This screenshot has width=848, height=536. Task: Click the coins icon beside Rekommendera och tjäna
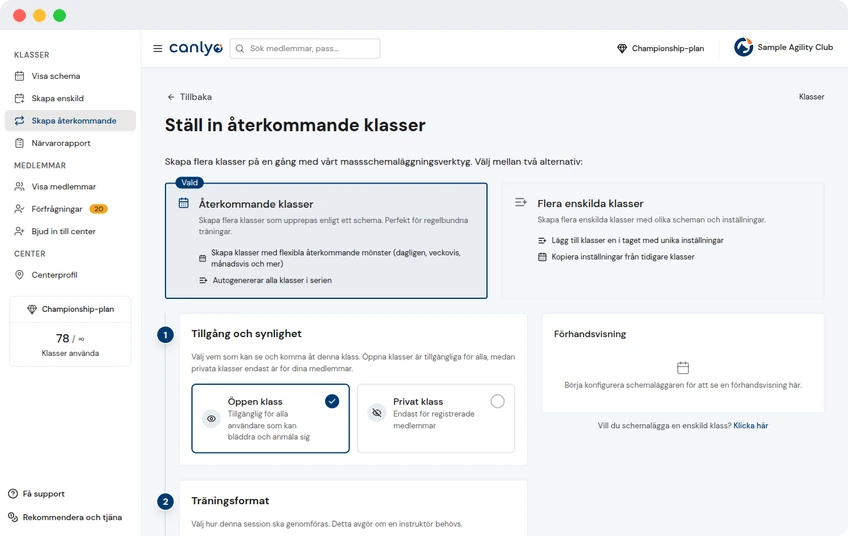[13, 517]
